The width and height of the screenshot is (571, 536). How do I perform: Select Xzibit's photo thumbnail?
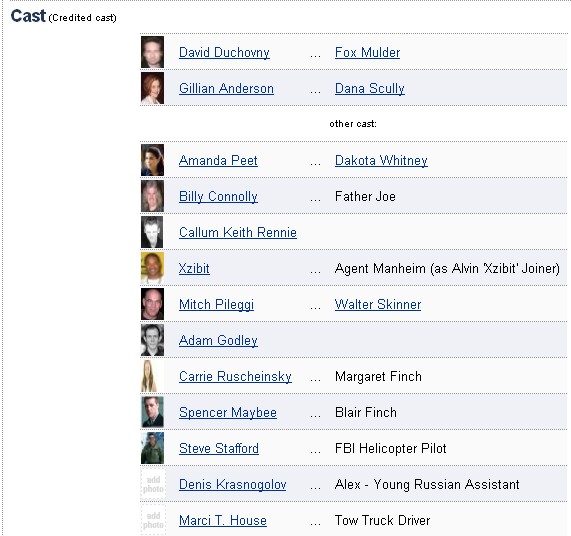tap(152, 268)
